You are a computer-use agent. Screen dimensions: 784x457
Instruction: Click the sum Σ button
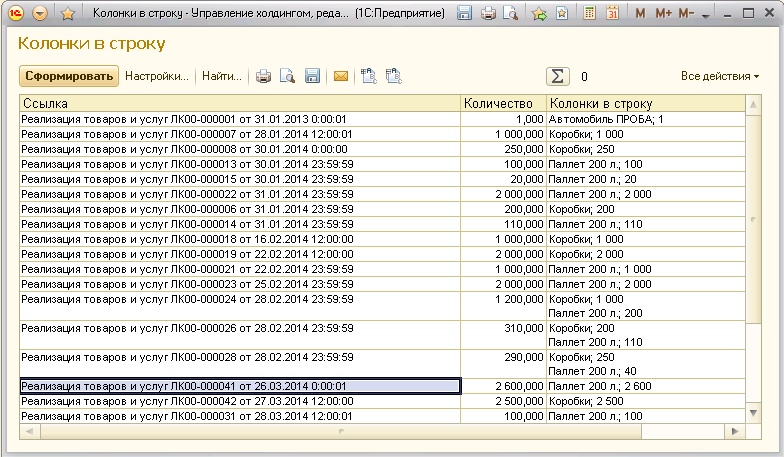pyautogui.click(x=557, y=76)
